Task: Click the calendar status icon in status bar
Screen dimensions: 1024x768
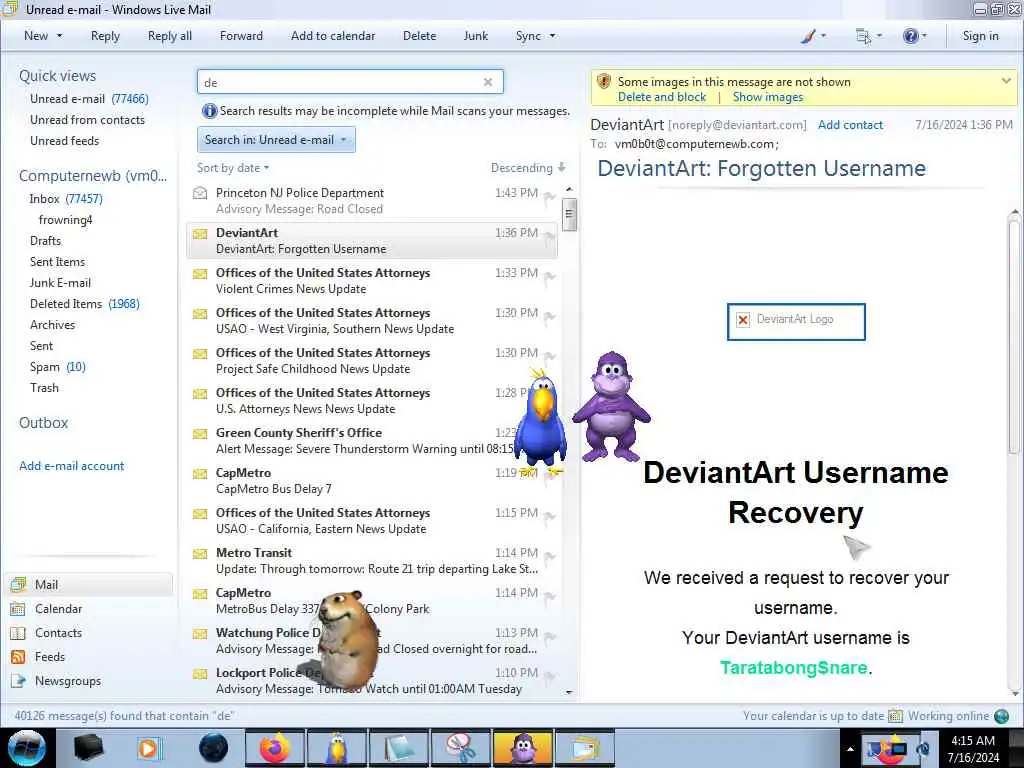Action: 895,716
